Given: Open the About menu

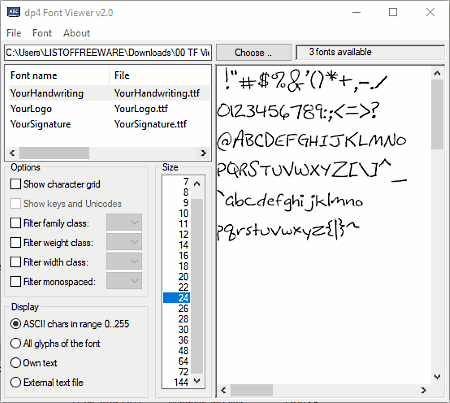Looking at the screenshot, I should tap(77, 33).
